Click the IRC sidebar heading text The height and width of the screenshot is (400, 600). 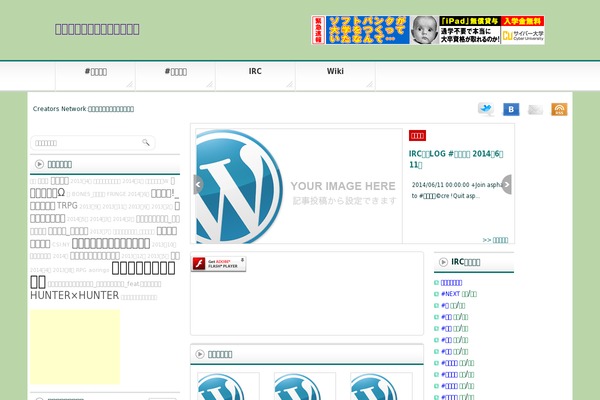click(x=465, y=262)
